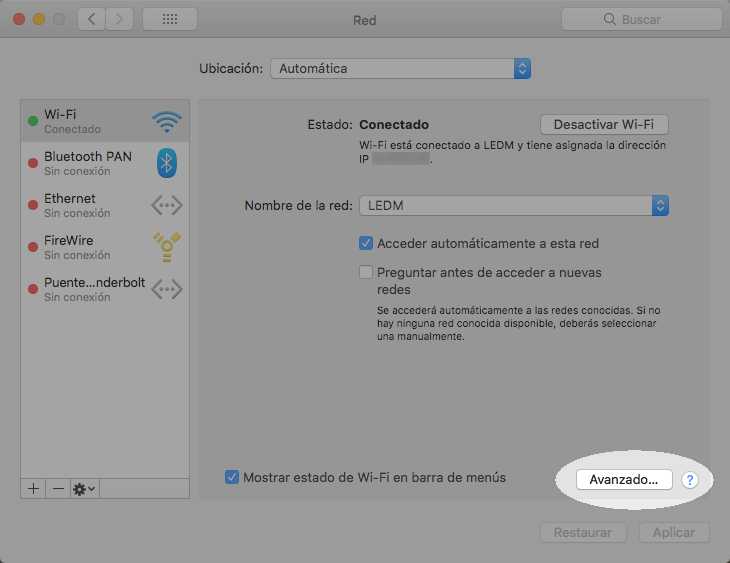The width and height of the screenshot is (730, 563).
Task: Click the Aplicar button
Action: click(674, 532)
